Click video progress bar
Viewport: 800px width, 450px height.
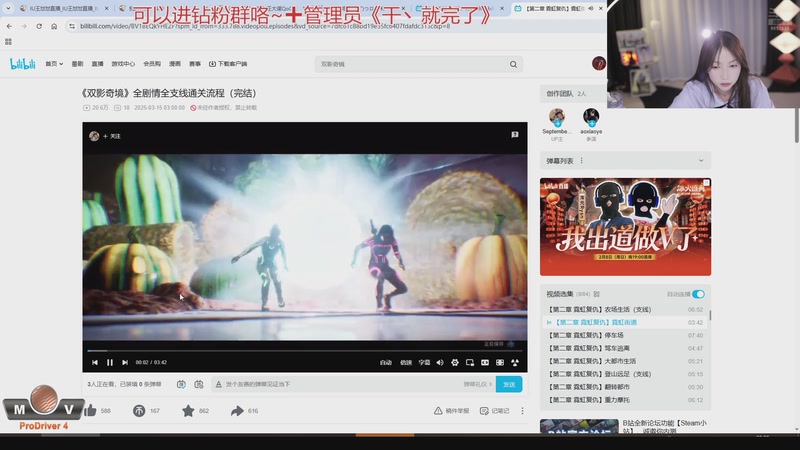pos(305,351)
